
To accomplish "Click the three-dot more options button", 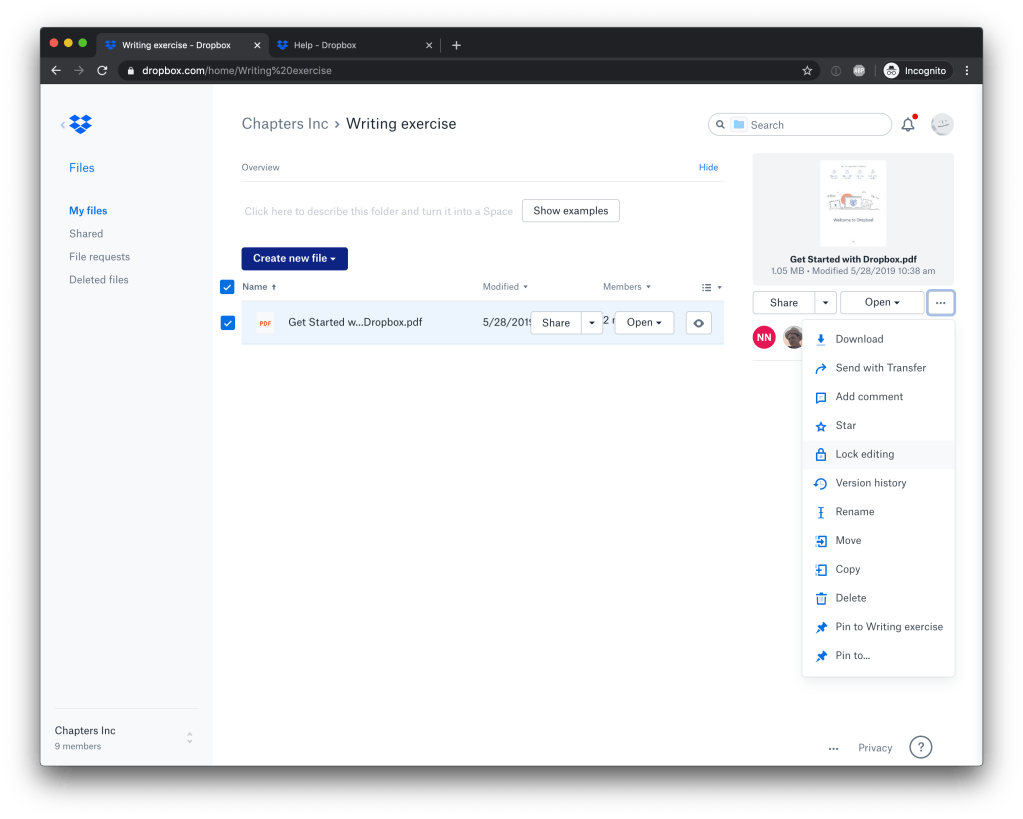I will click(x=940, y=302).
